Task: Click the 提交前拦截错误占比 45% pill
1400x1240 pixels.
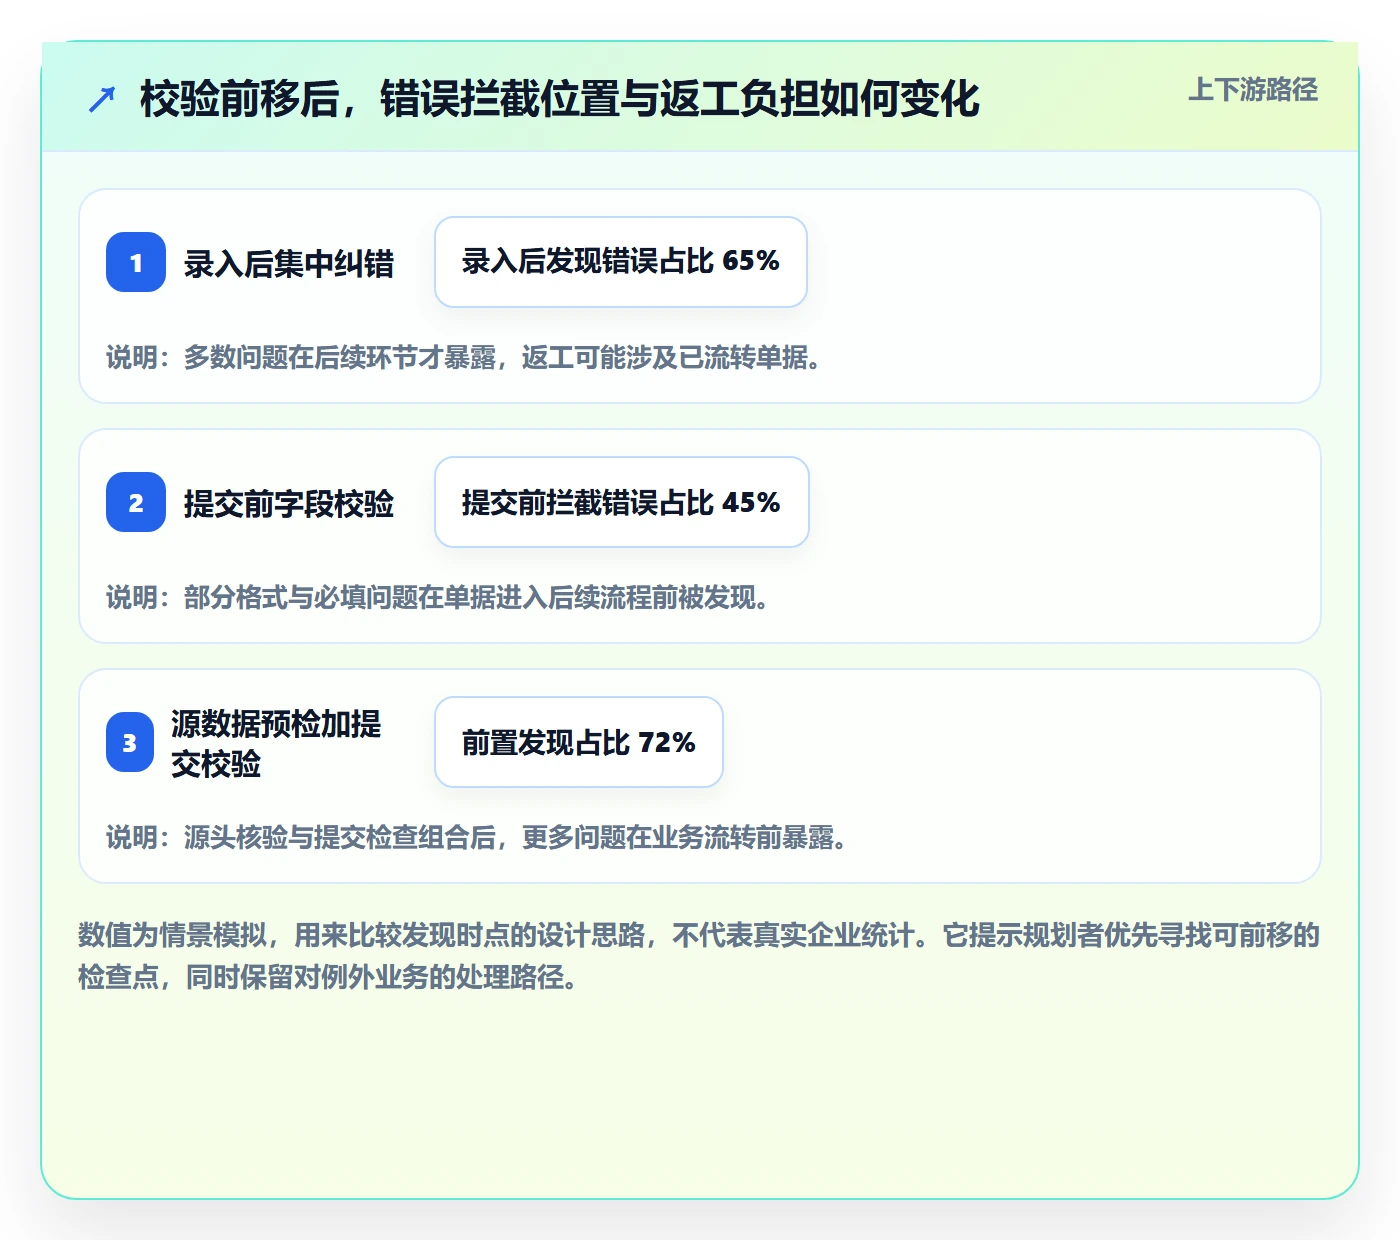Action: 622,502
